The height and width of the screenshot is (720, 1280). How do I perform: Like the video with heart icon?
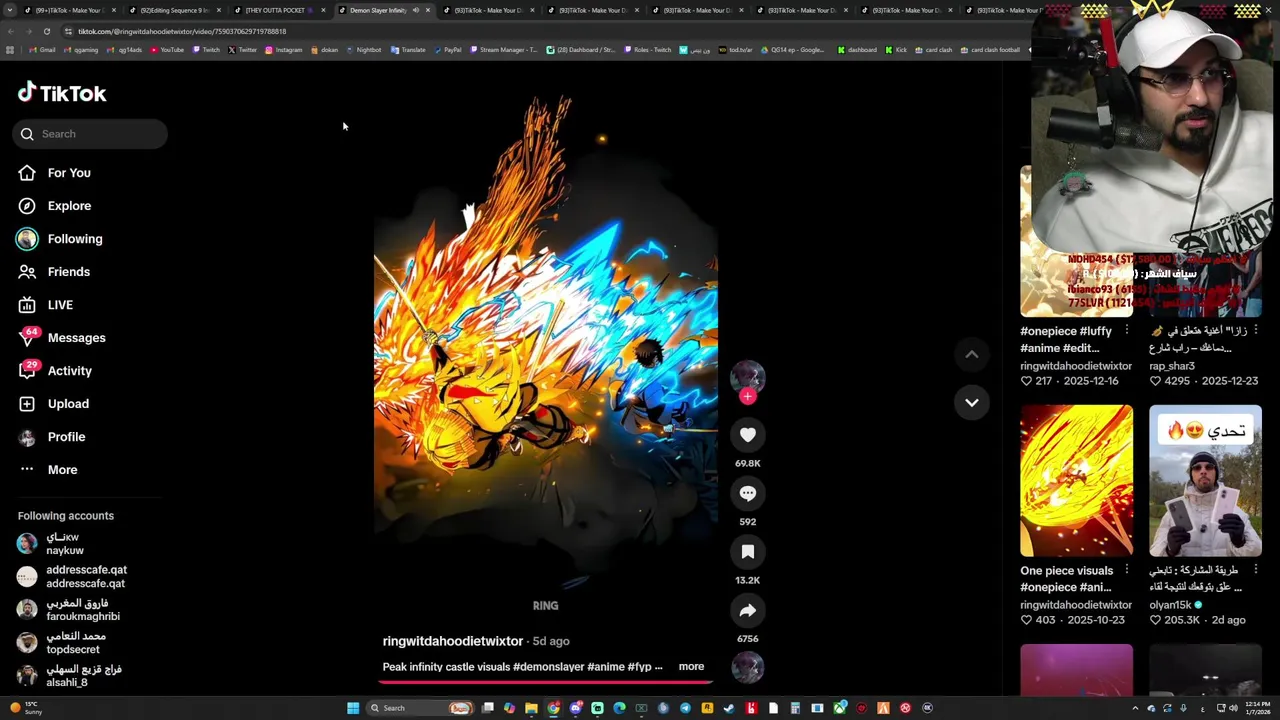point(747,435)
